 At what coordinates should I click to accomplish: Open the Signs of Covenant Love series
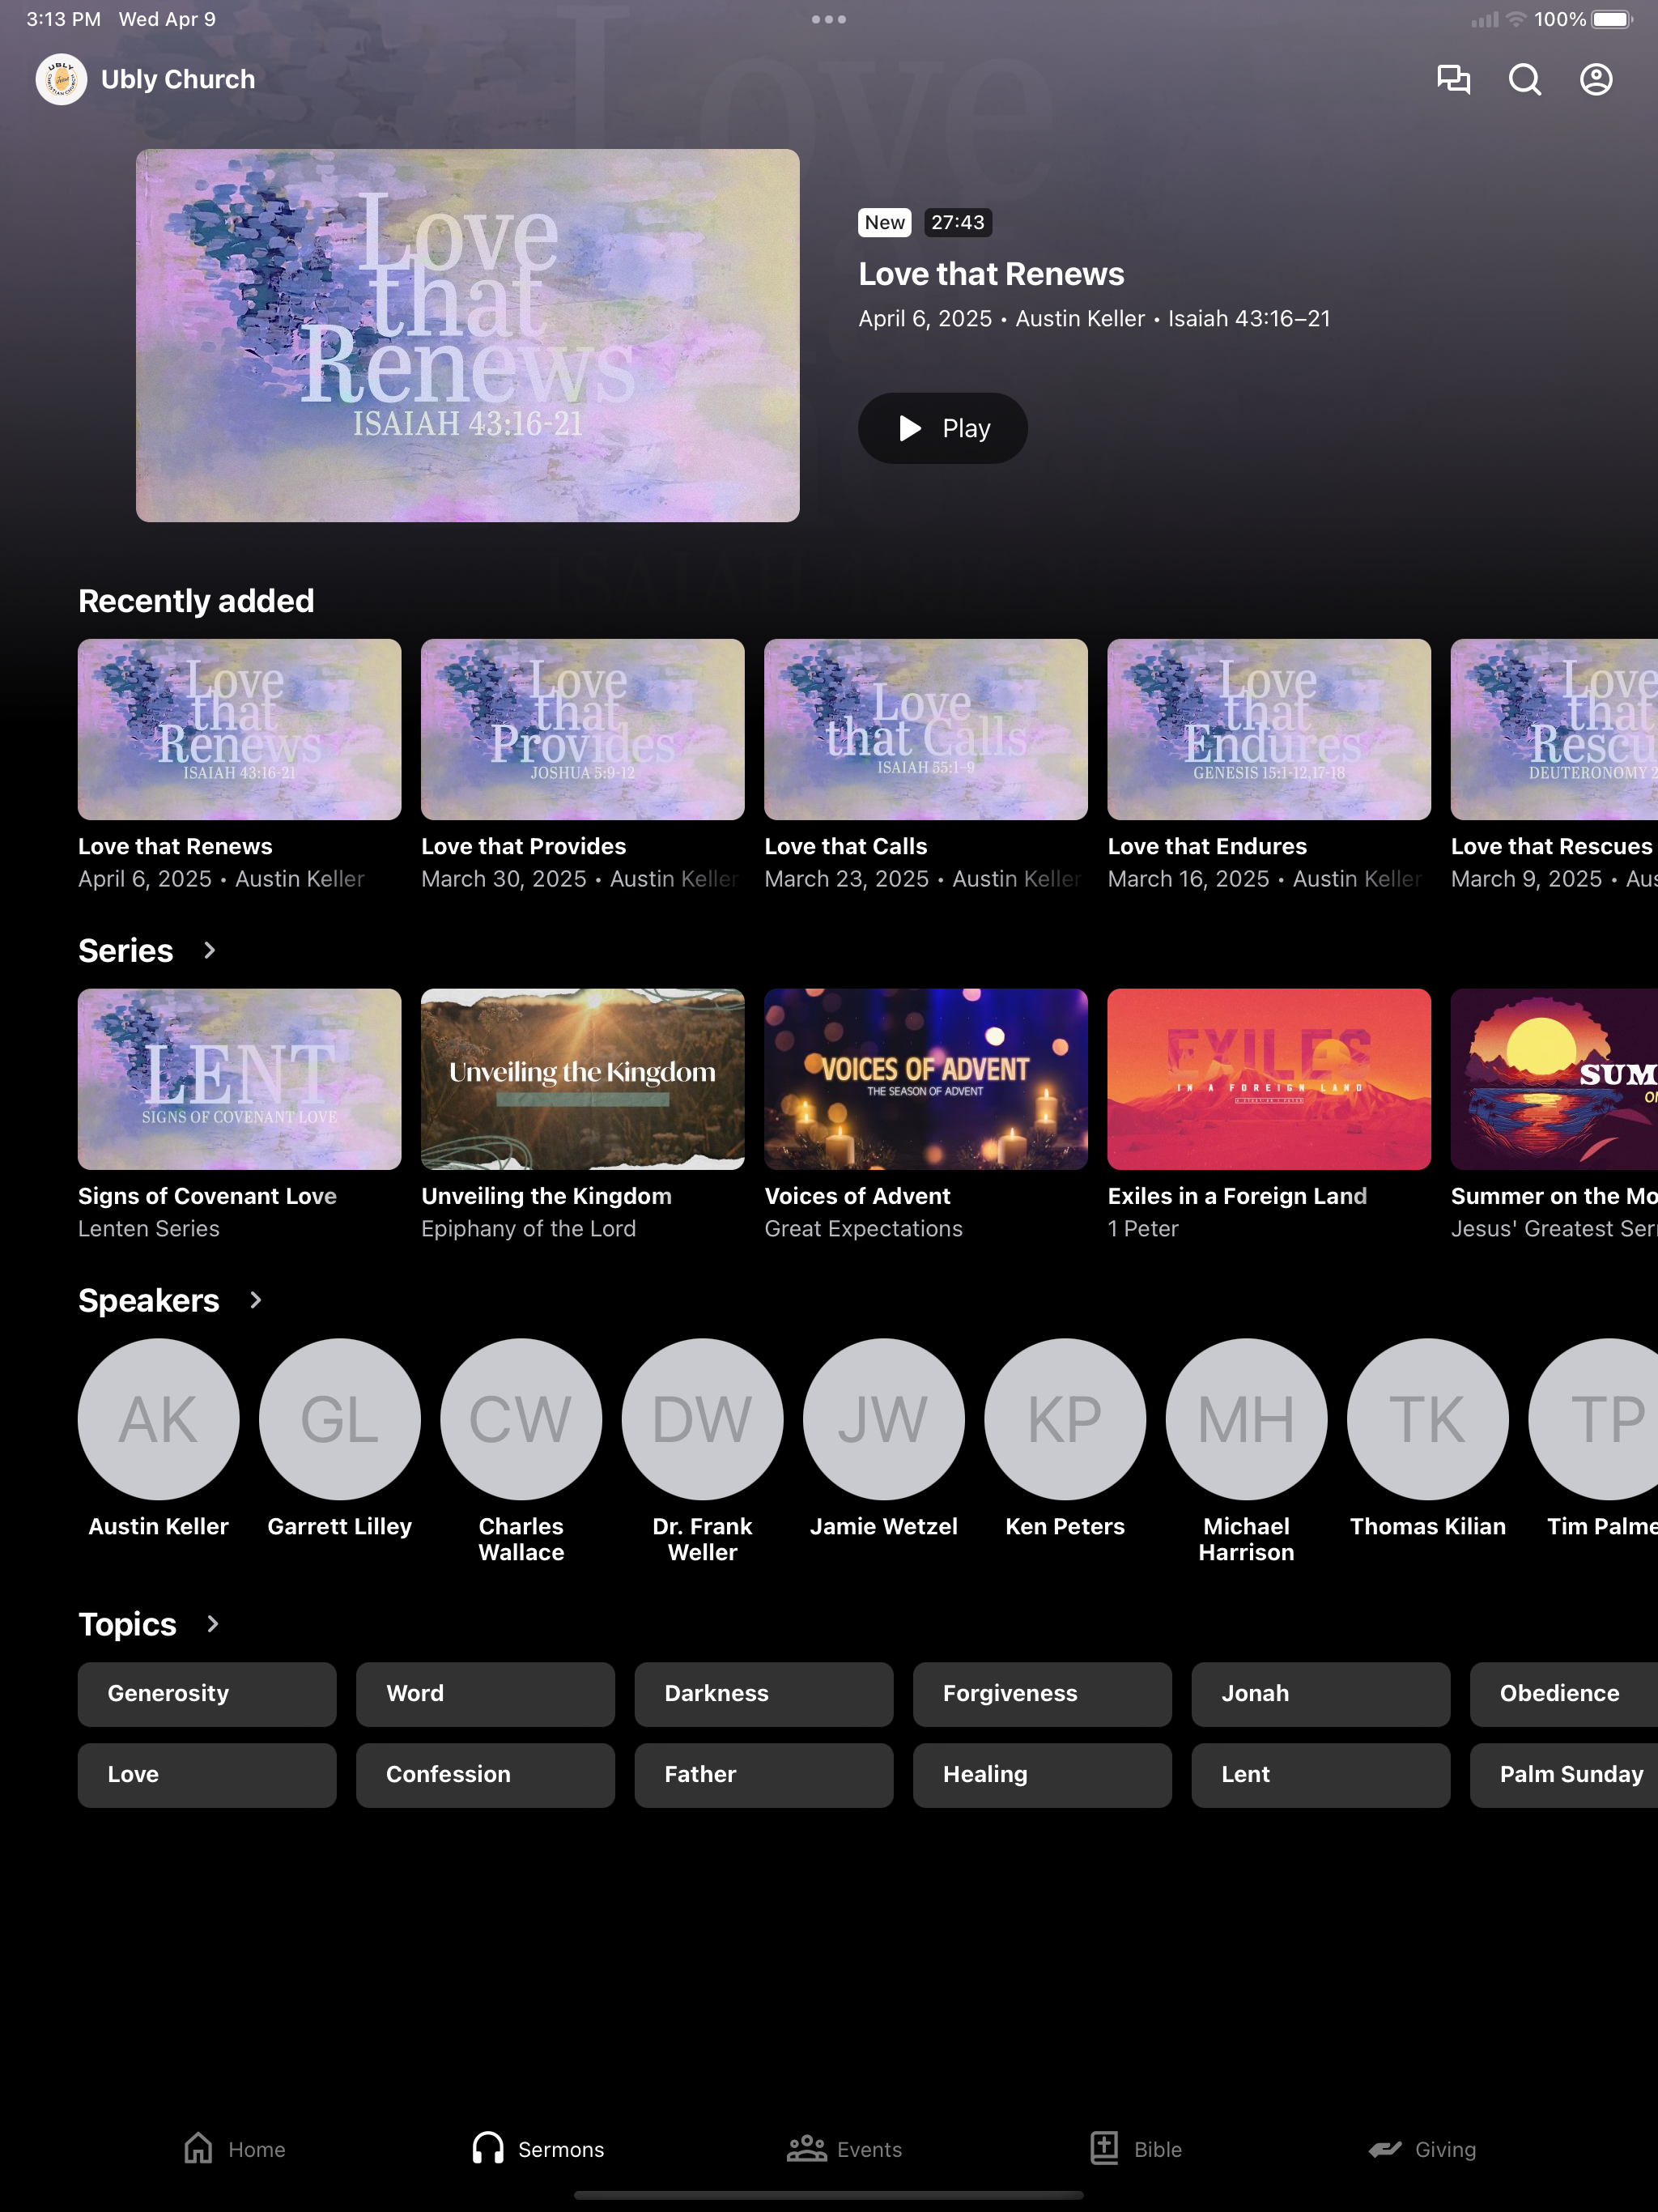pyautogui.click(x=239, y=1079)
